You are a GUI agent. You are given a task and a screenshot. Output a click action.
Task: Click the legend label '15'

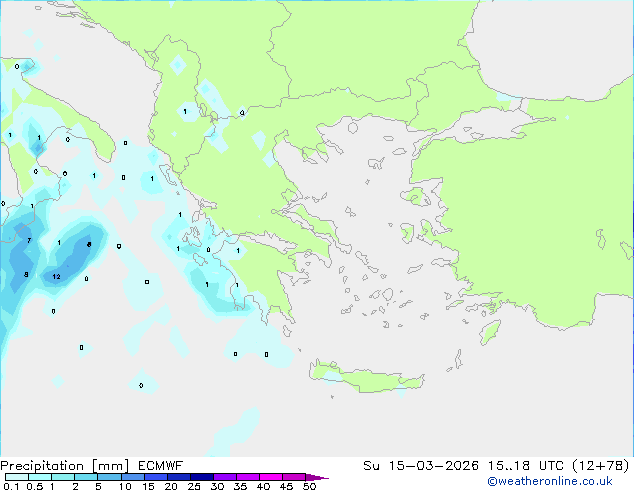point(148,486)
